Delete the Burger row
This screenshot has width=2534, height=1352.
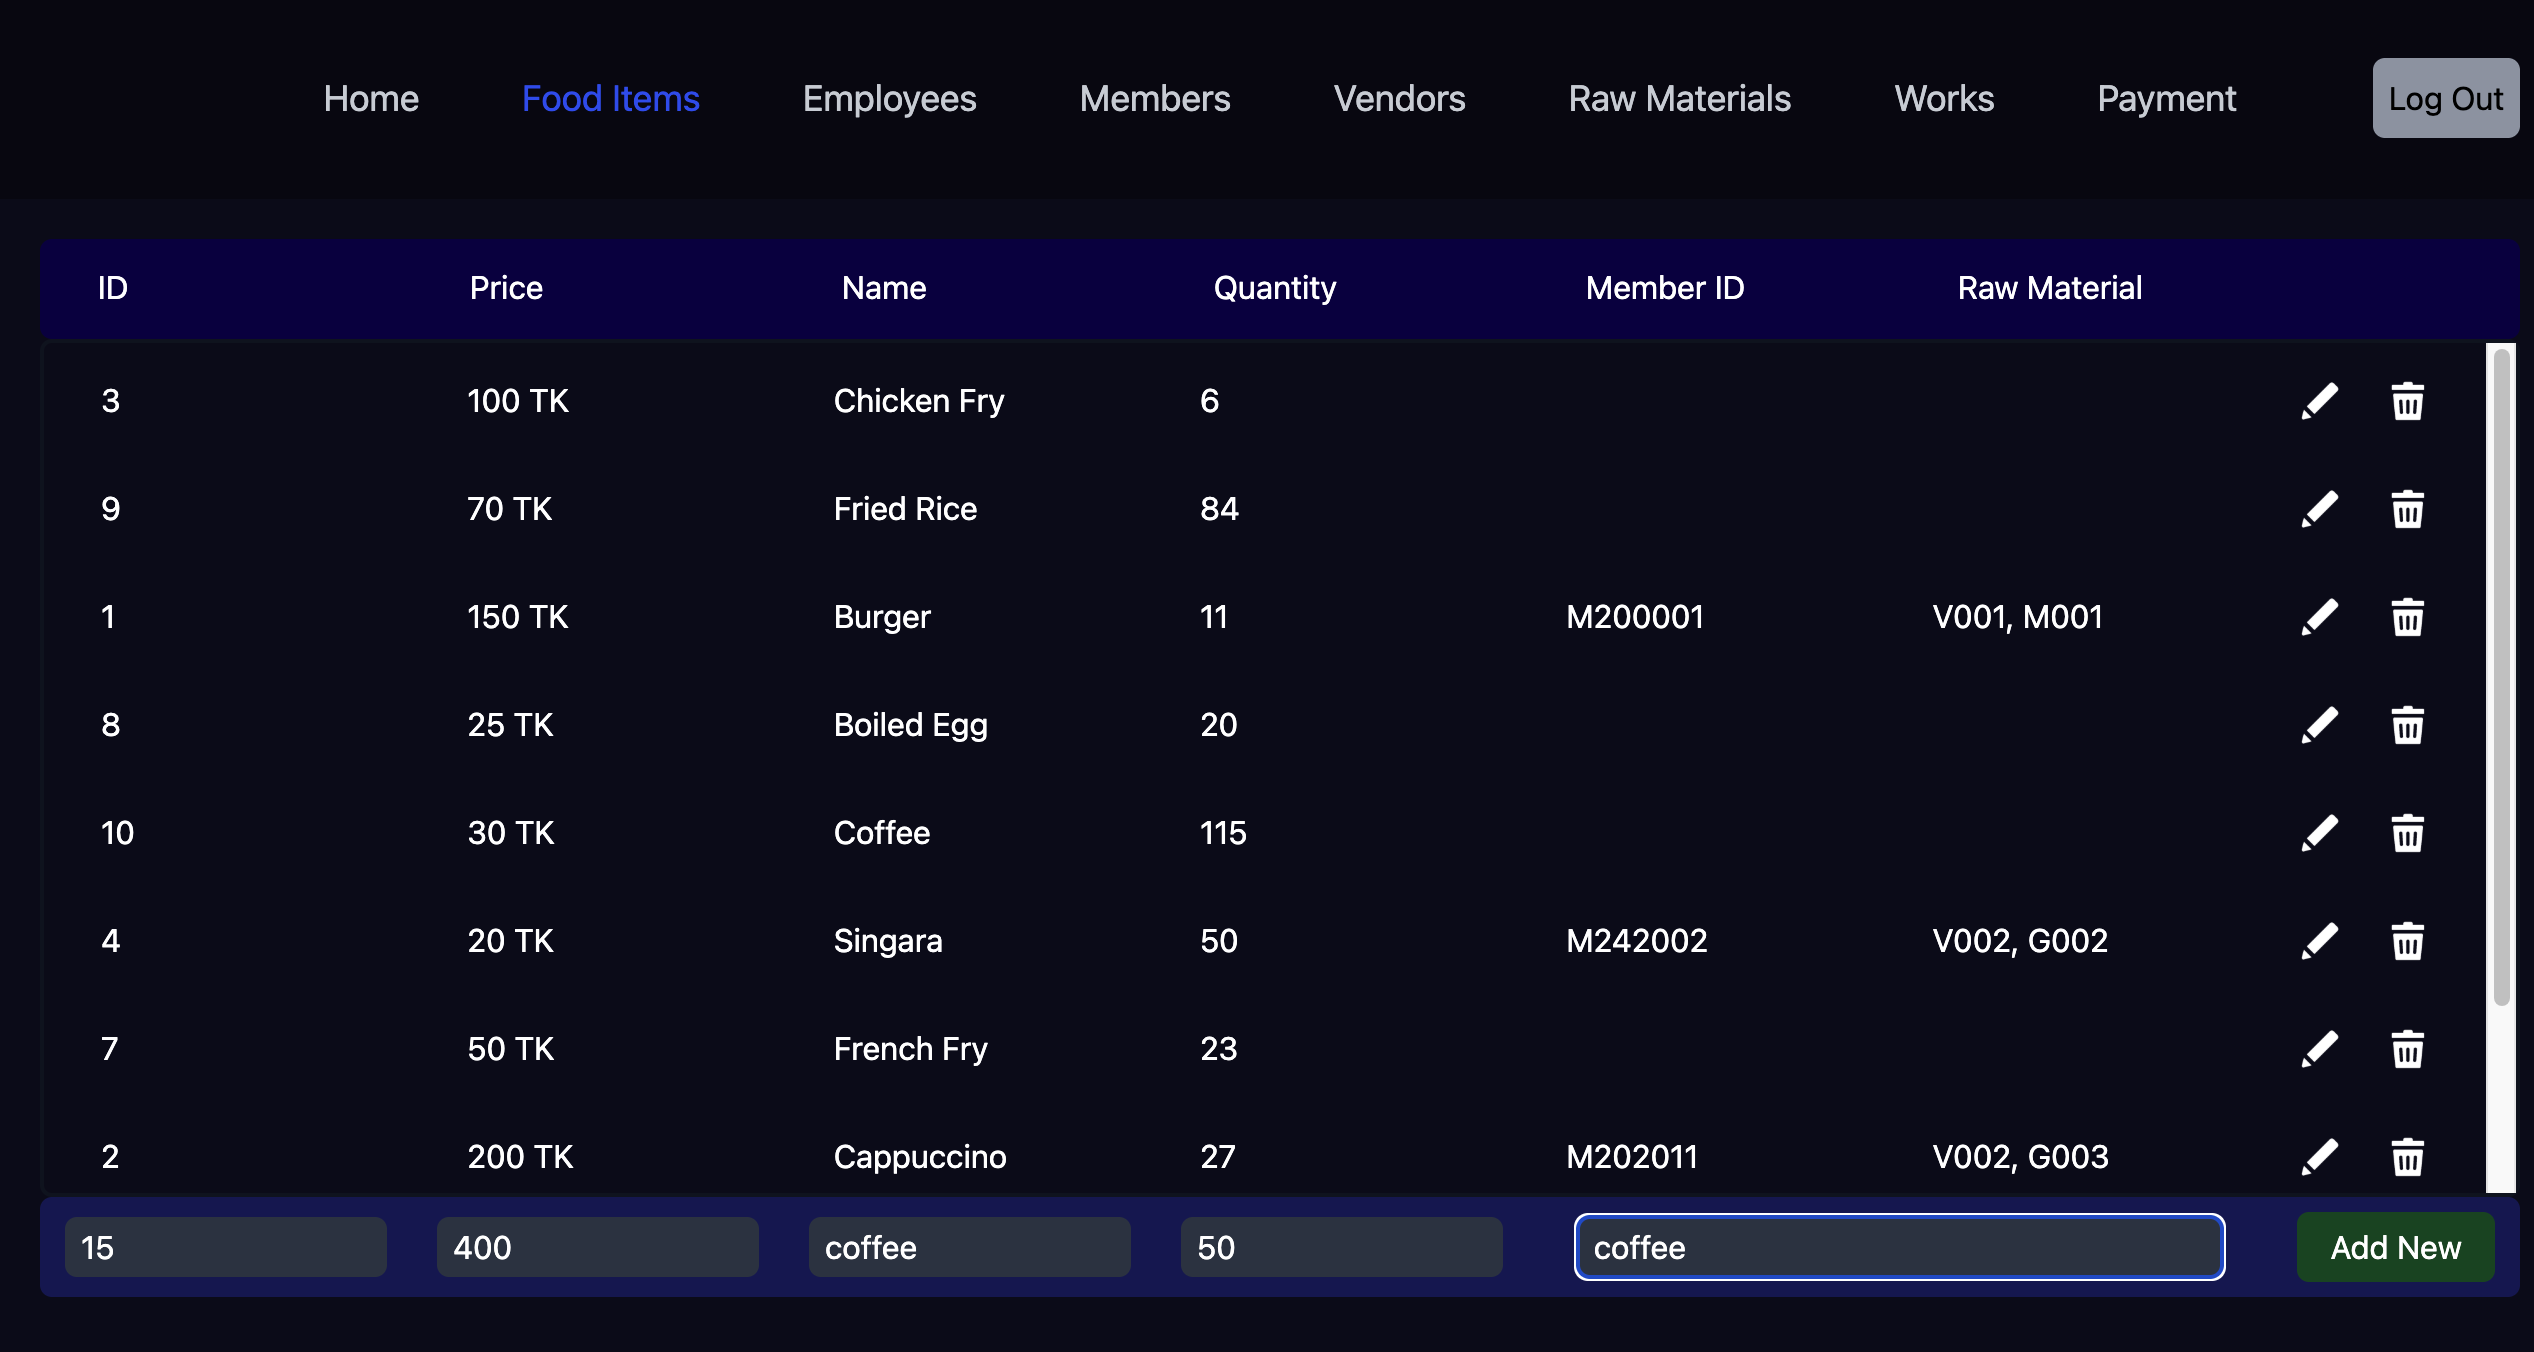2407,617
